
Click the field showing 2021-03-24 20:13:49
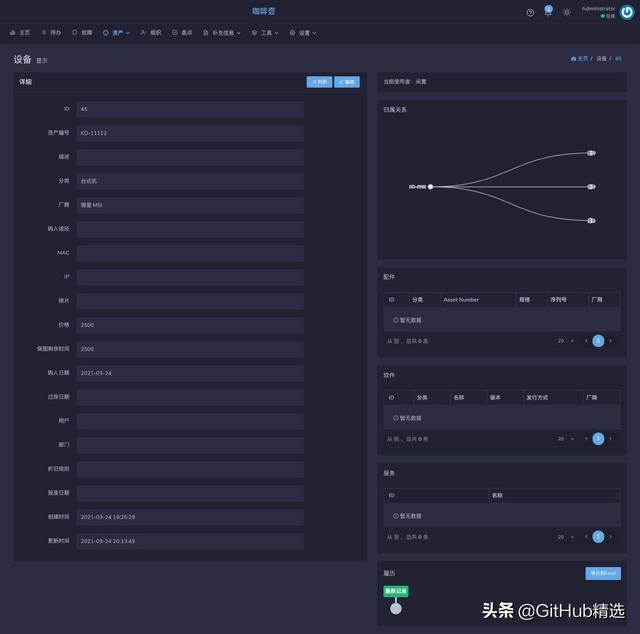click(x=190, y=541)
